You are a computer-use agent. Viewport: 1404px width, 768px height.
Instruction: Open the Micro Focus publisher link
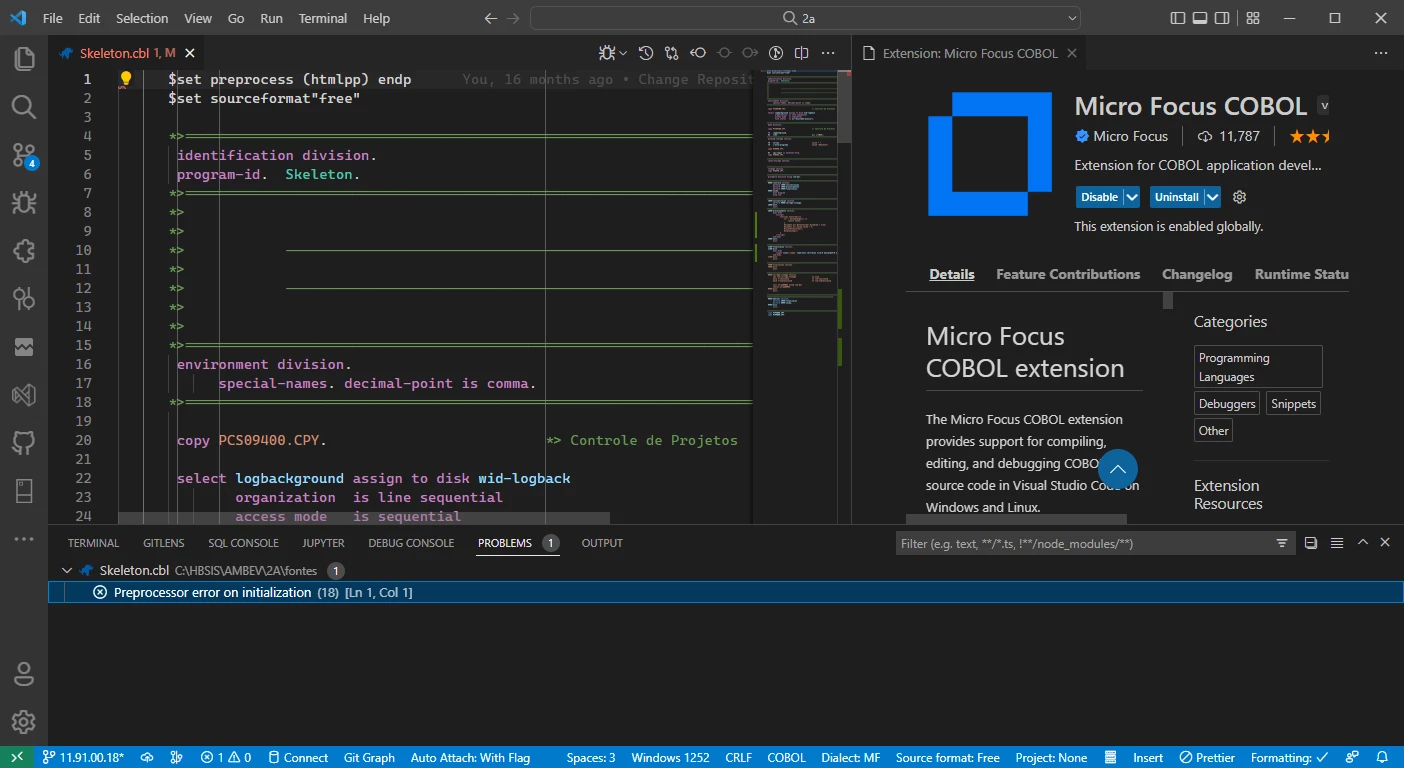click(1130, 136)
